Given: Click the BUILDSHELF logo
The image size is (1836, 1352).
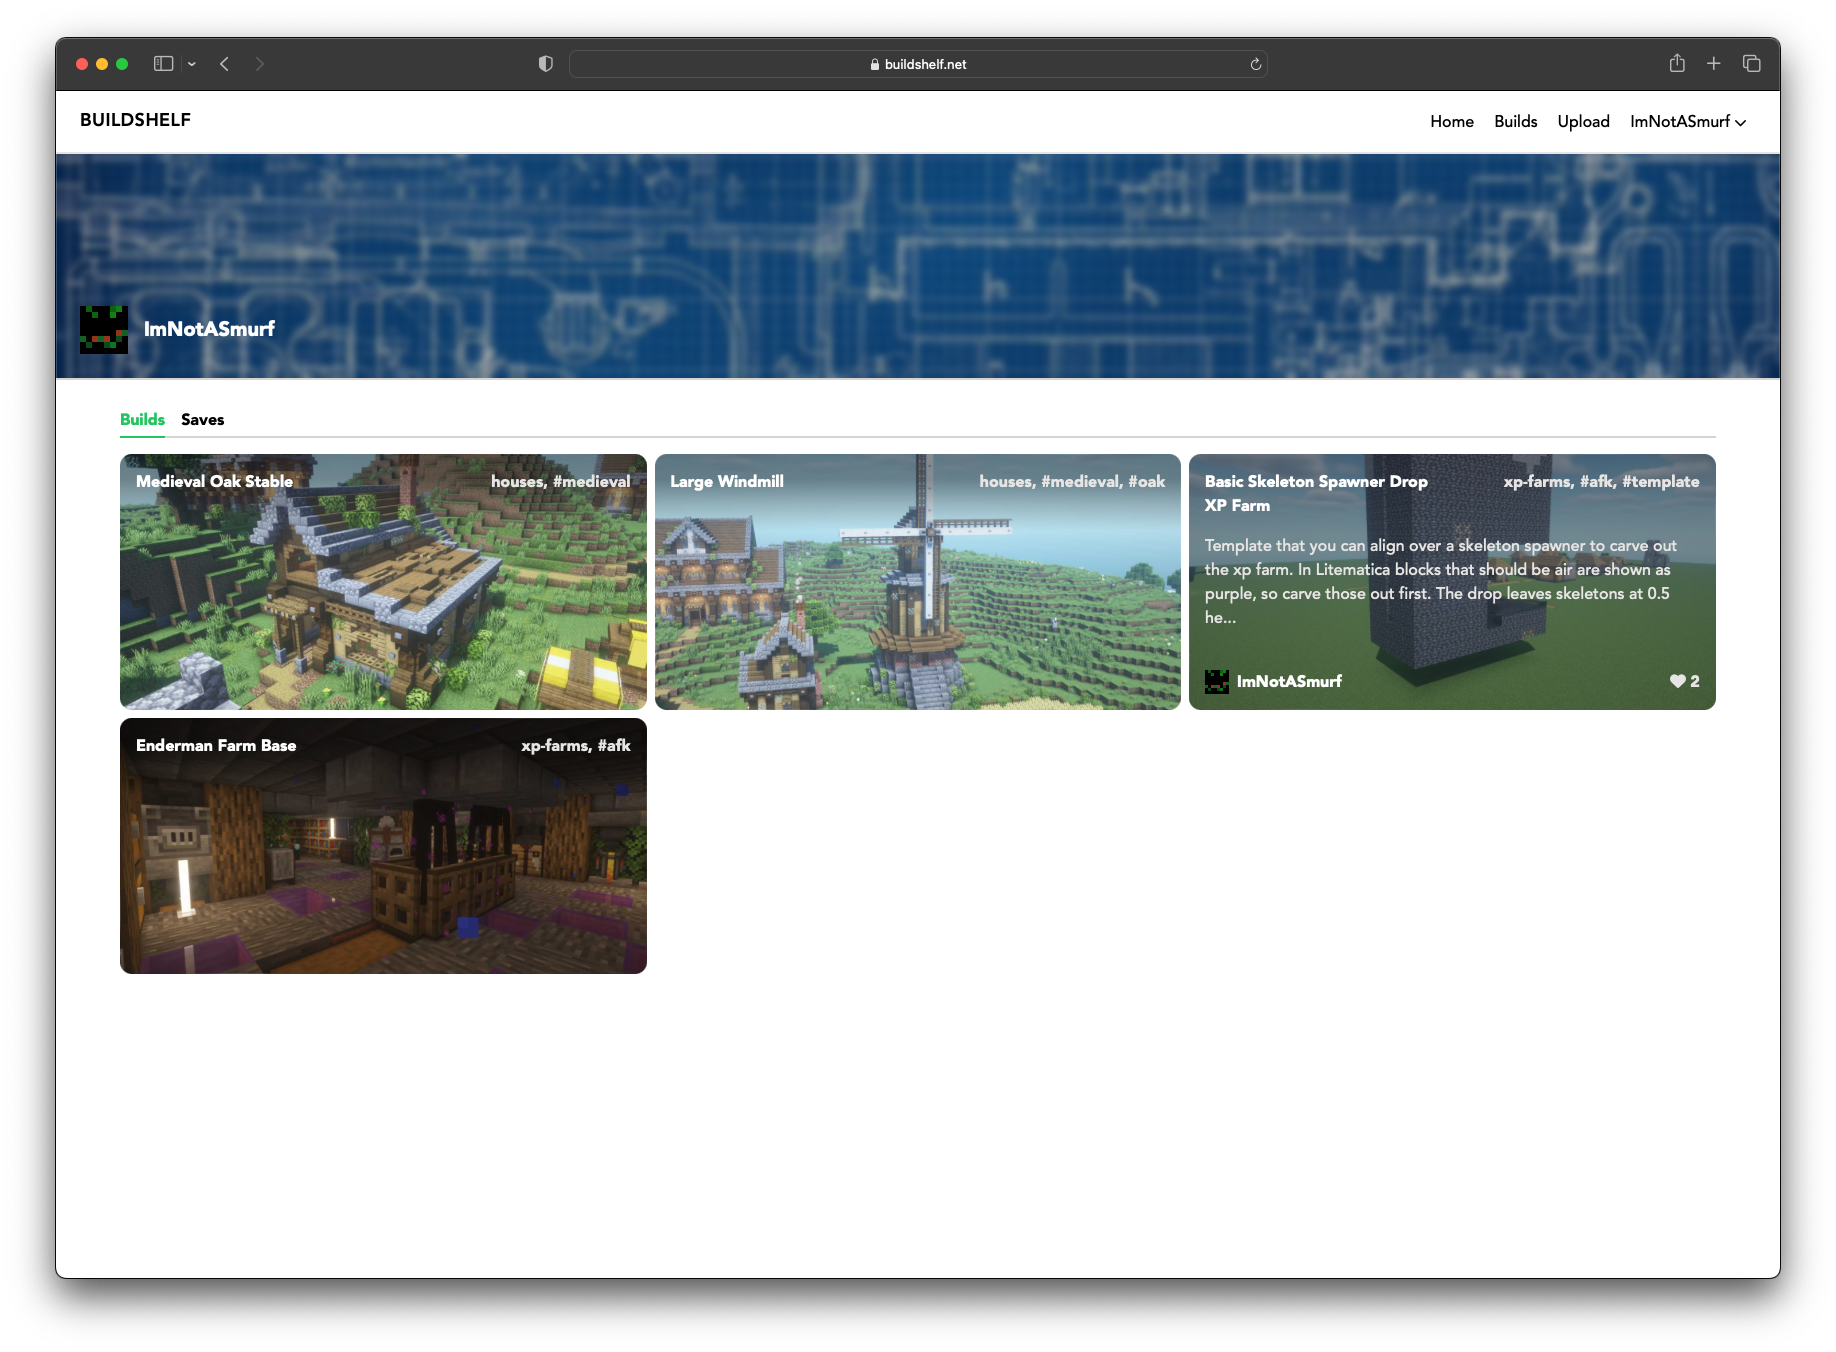Looking at the screenshot, I should (x=135, y=120).
